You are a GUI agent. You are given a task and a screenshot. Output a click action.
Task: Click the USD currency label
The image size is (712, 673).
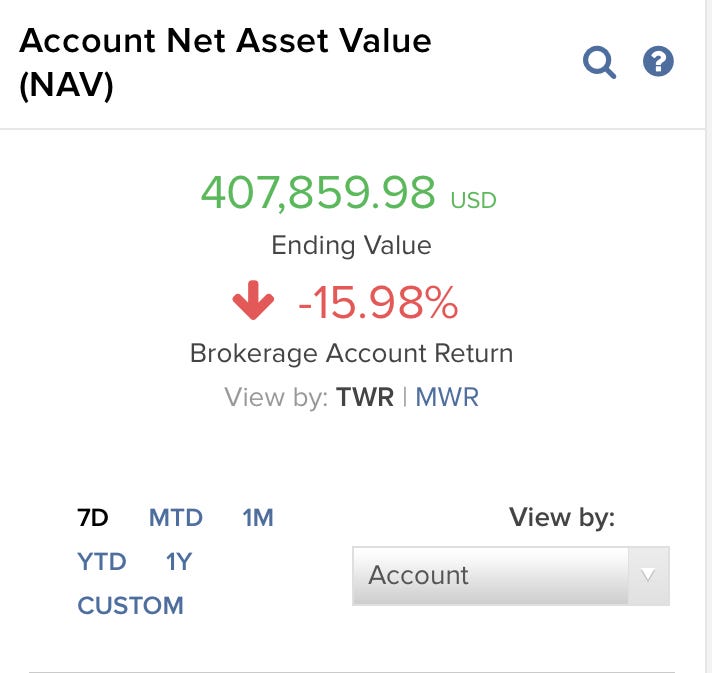tap(473, 200)
